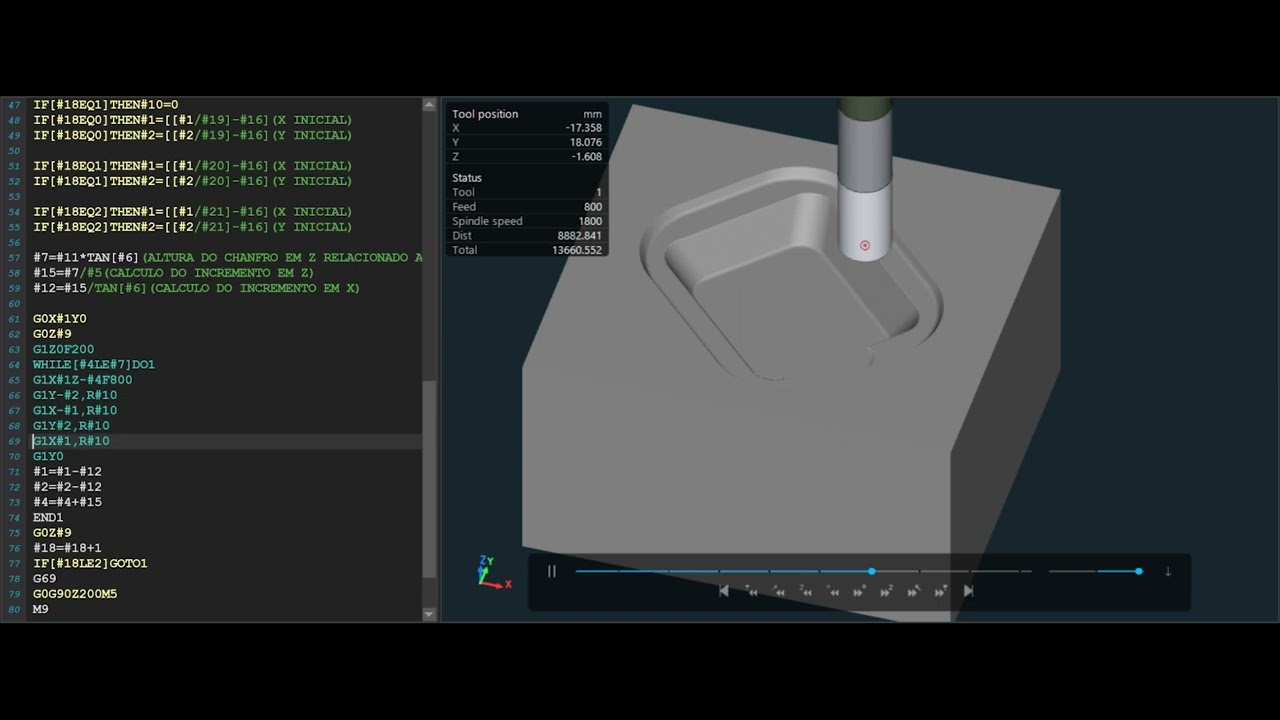Click the playback speed slider handle
The image size is (1280, 720).
tap(1139, 571)
